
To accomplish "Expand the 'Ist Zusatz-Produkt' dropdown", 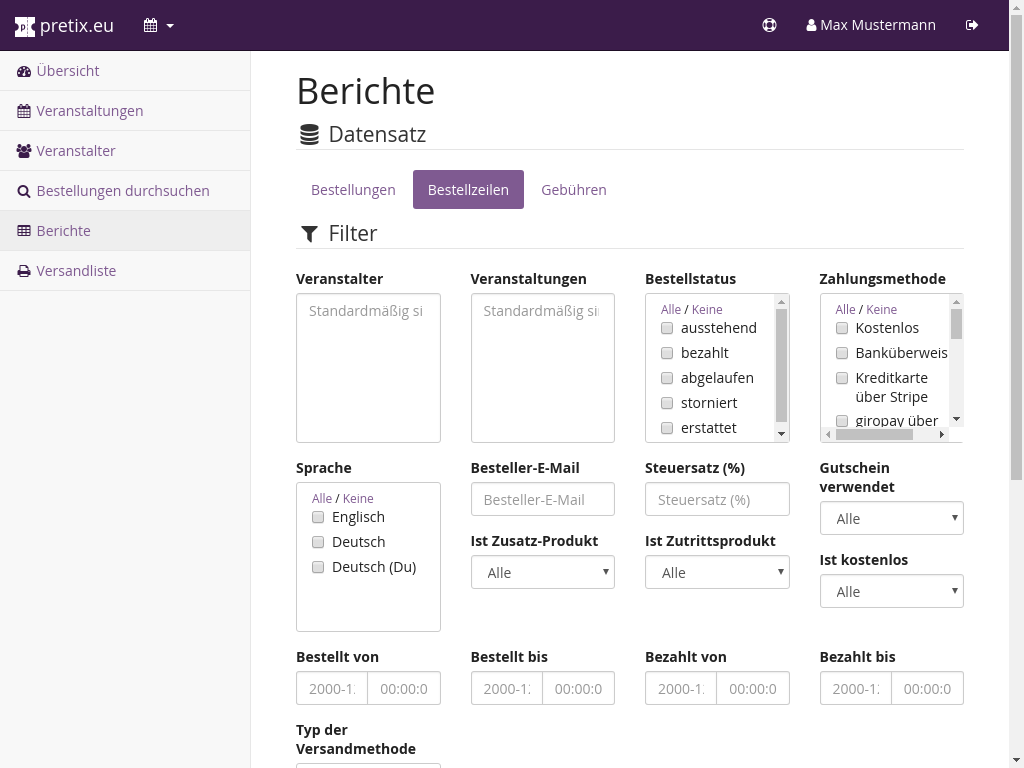I will pyautogui.click(x=542, y=573).
